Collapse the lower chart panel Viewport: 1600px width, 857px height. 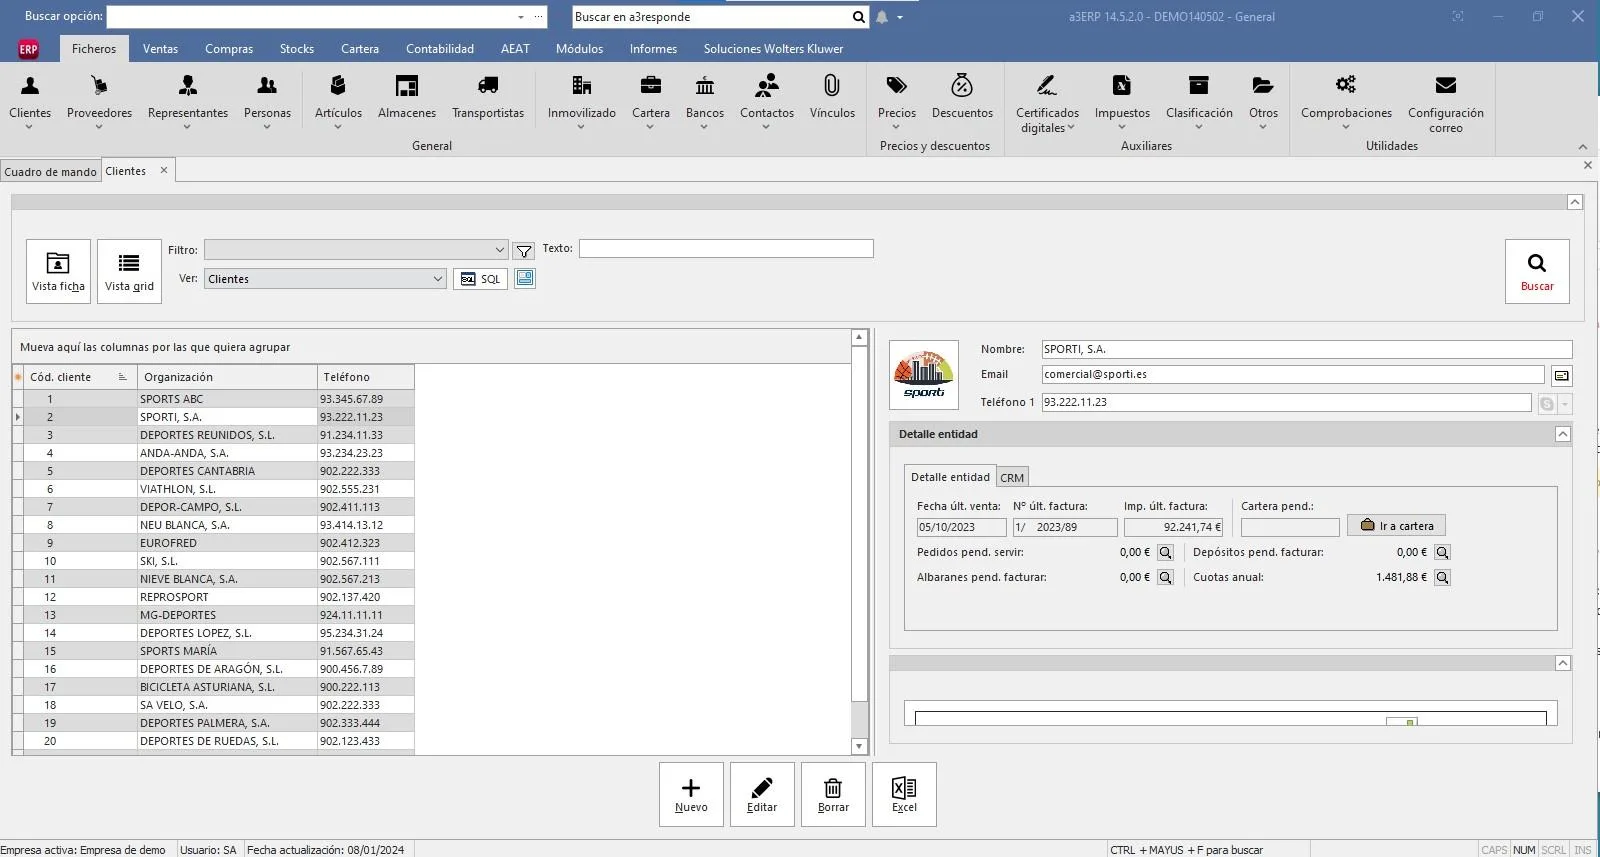[x=1563, y=663]
